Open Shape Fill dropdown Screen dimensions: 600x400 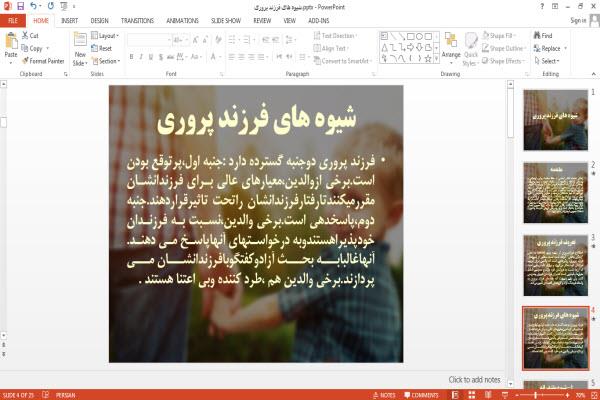click(x=499, y=36)
